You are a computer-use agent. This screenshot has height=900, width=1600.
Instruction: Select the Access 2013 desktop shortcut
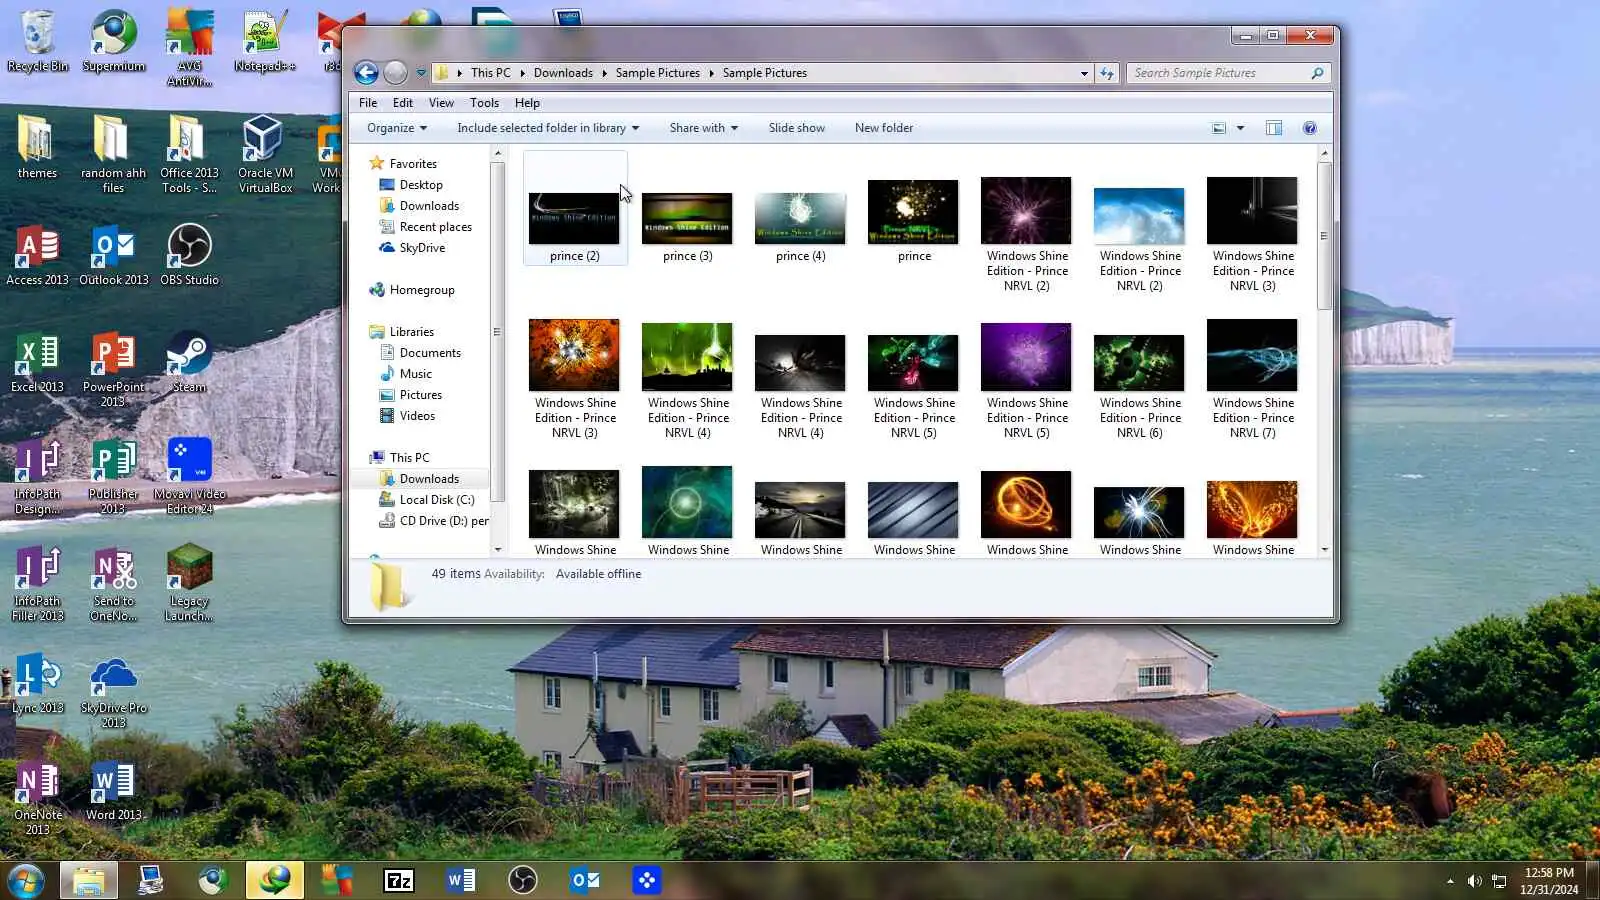pyautogui.click(x=38, y=255)
